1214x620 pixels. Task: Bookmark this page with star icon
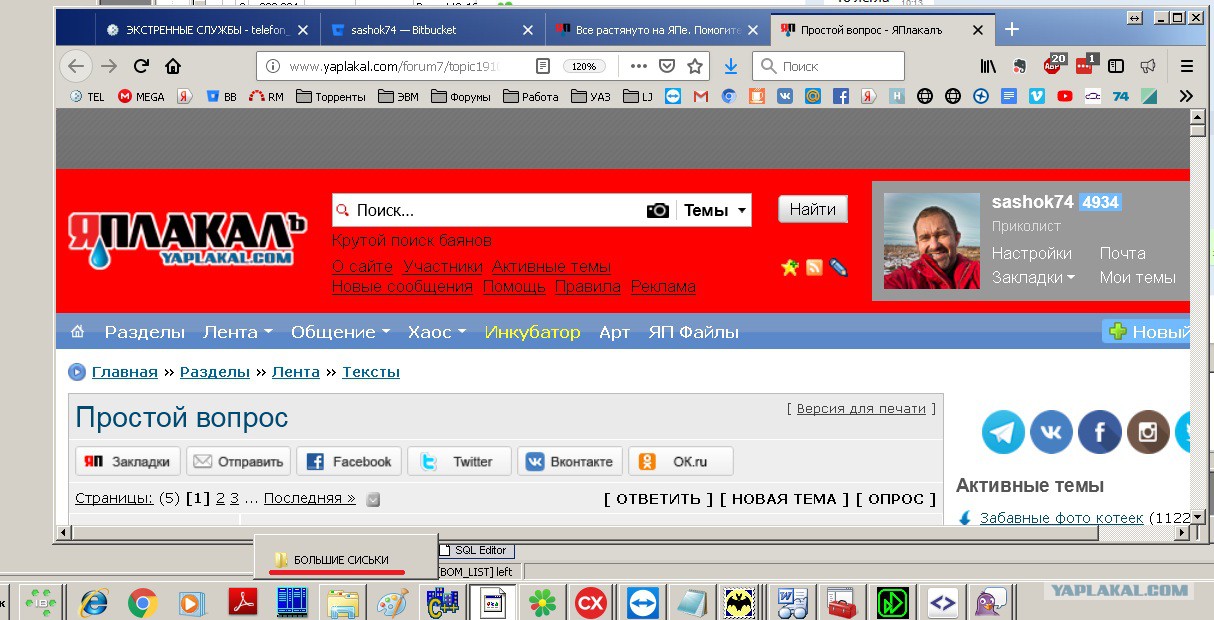(x=695, y=66)
